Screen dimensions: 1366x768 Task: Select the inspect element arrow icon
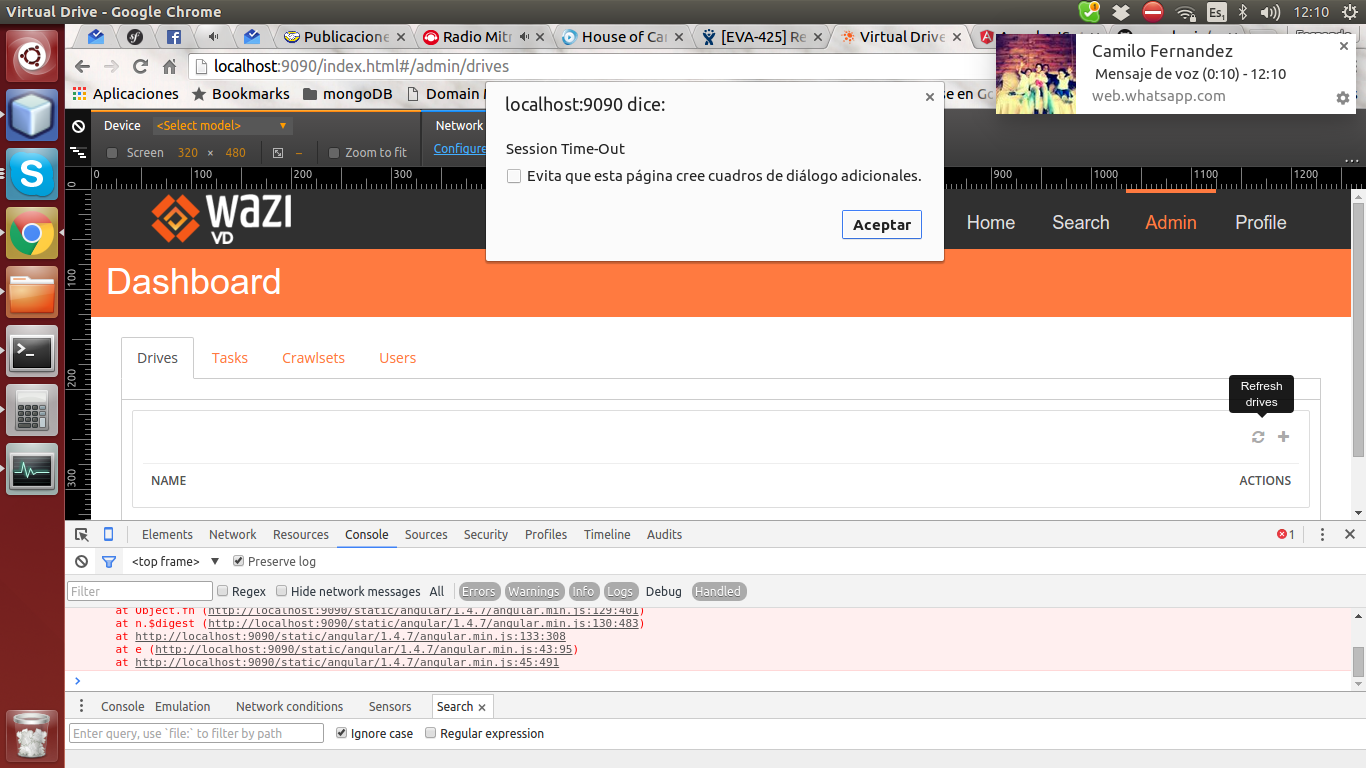(82, 534)
